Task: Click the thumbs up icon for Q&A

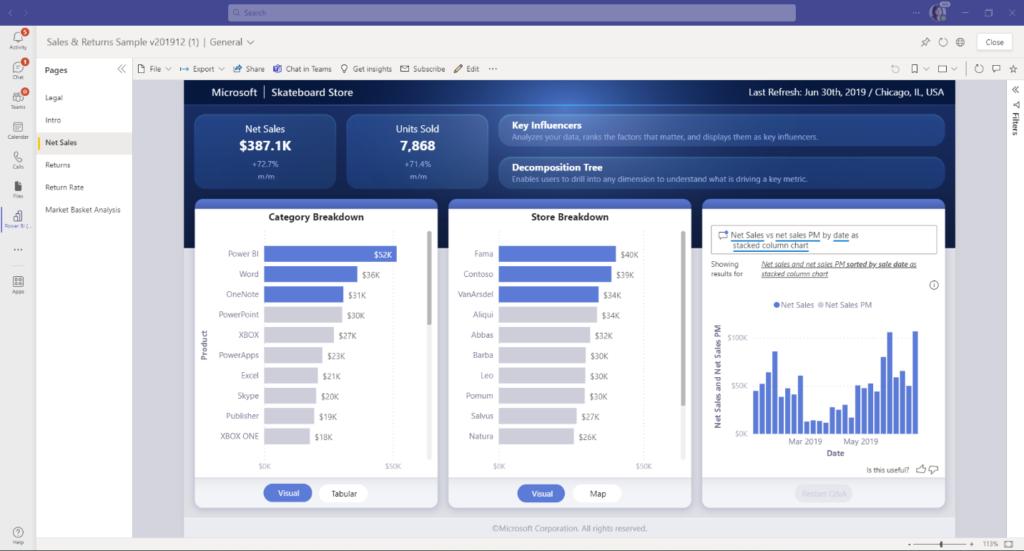Action: click(x=921, y=469)
